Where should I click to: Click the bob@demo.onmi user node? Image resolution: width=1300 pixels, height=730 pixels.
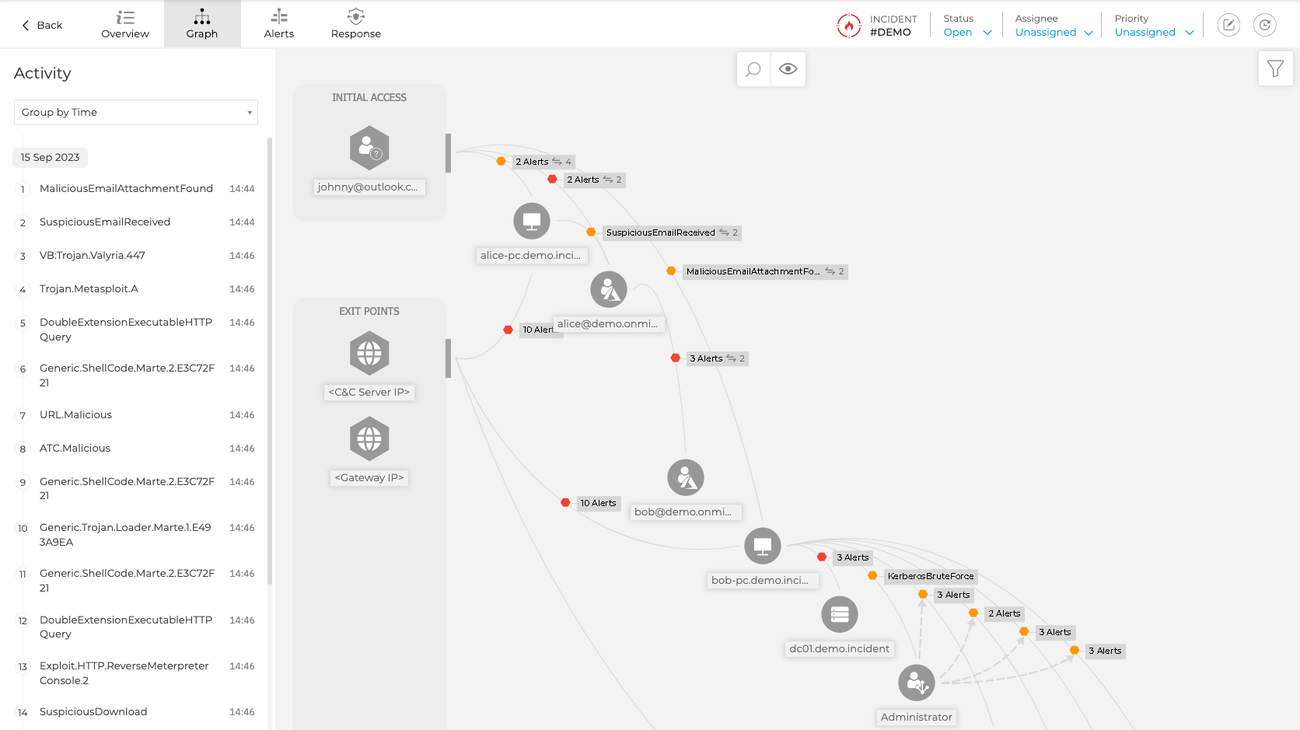click(x=686, y=477)
